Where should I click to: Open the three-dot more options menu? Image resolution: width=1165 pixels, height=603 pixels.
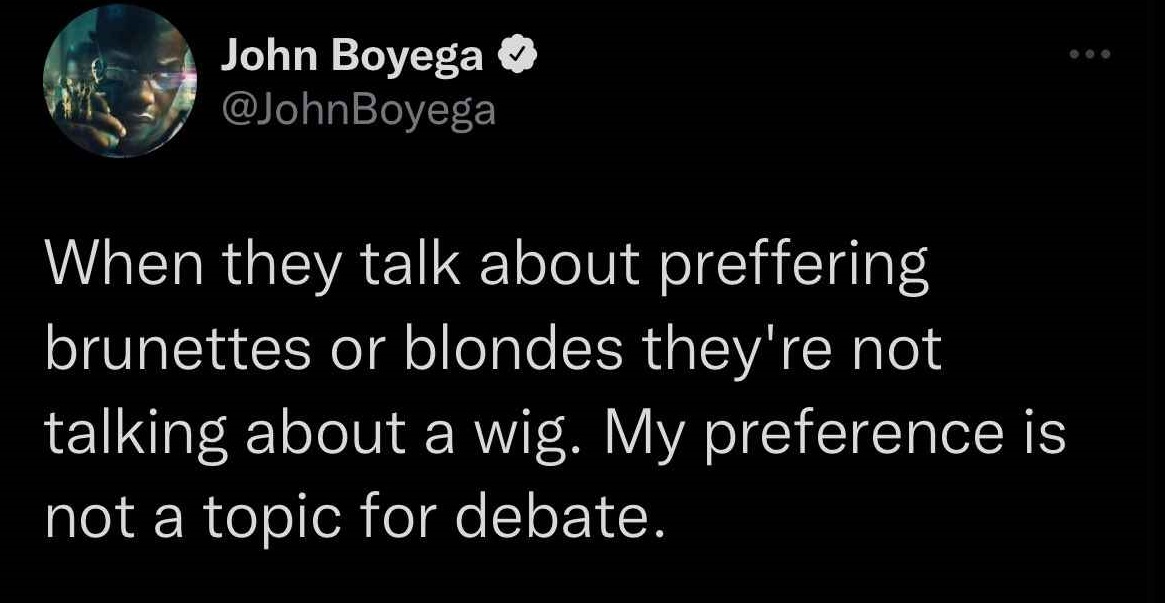point(1089,55)
